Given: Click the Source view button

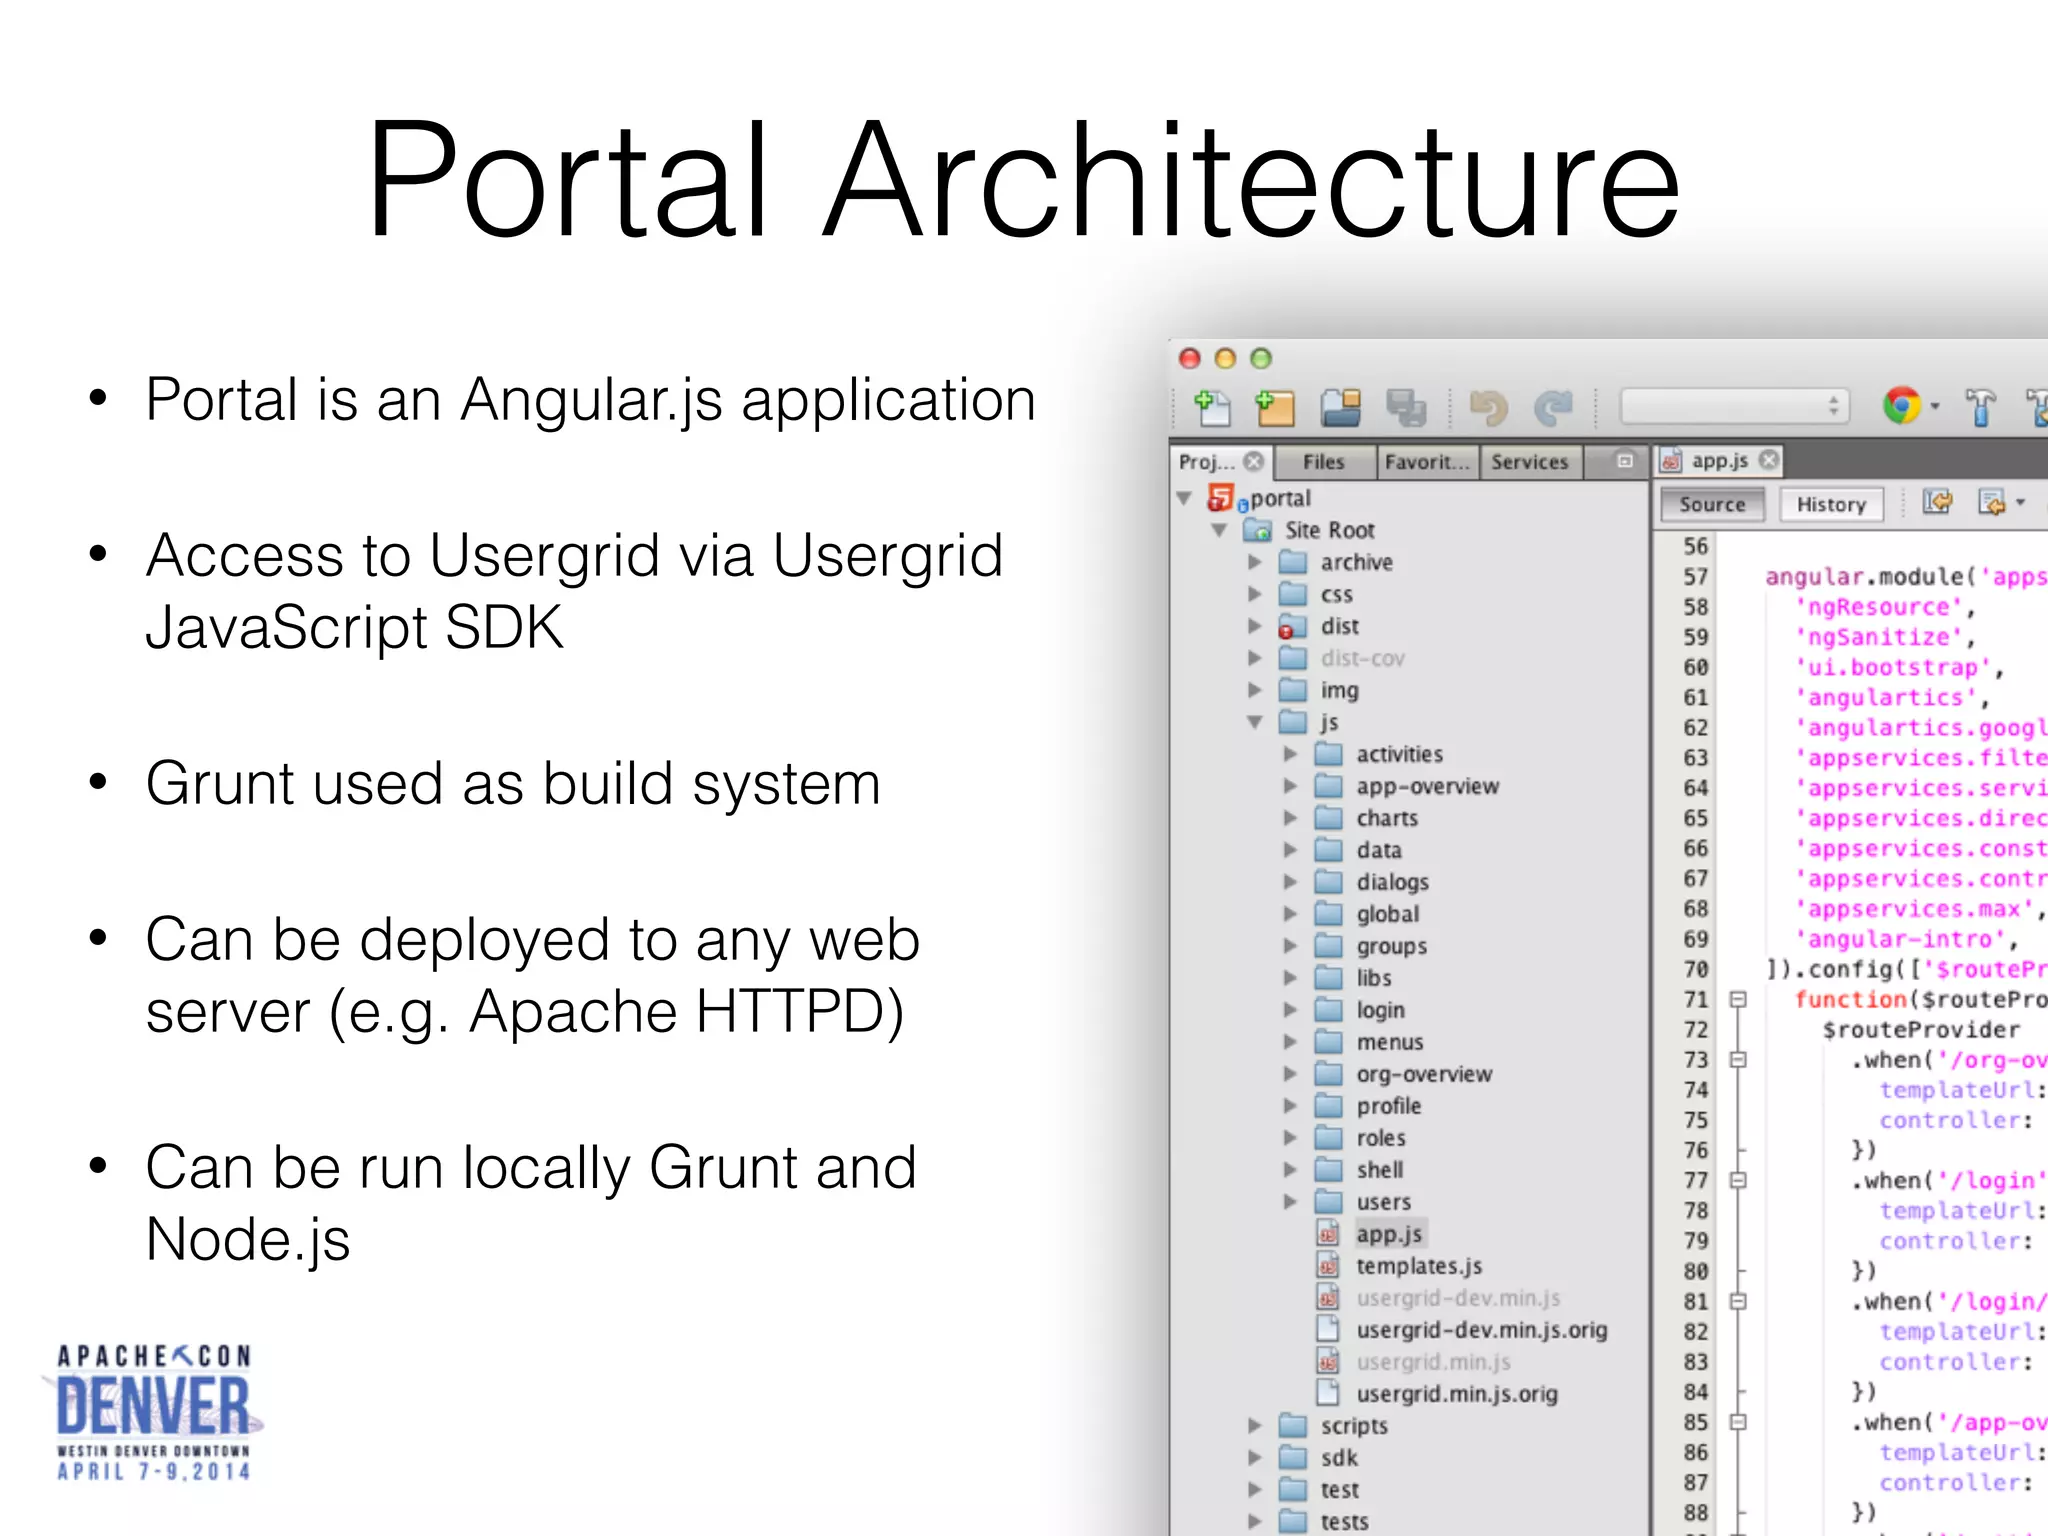Looking at the screenshot, I should [1712, 505].
